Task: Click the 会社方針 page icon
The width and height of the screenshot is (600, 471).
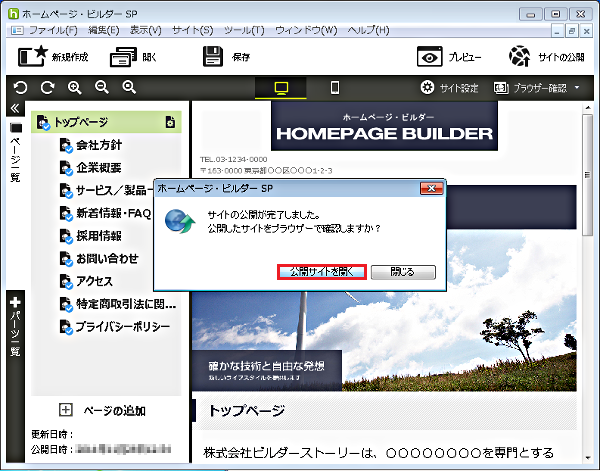Action: pos(66,145)
